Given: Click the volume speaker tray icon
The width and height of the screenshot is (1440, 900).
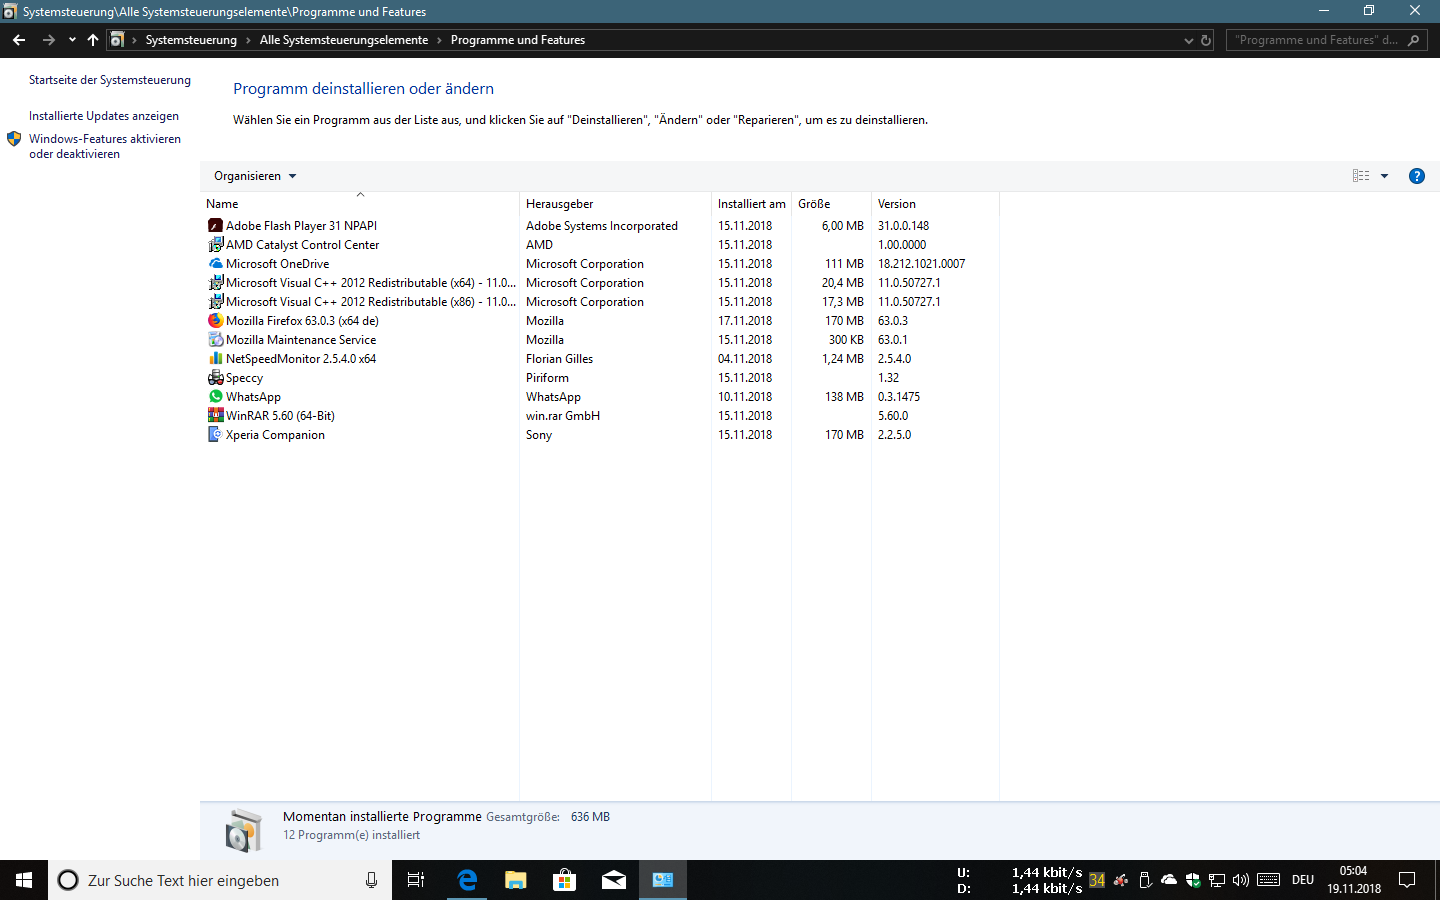Looking at the screenshot, I should (1241, 880).
